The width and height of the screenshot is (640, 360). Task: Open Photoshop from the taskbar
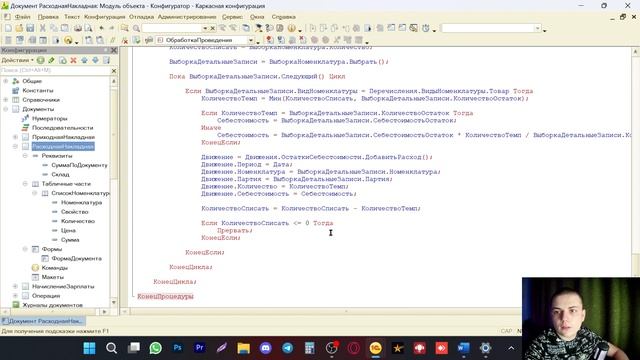178,348
